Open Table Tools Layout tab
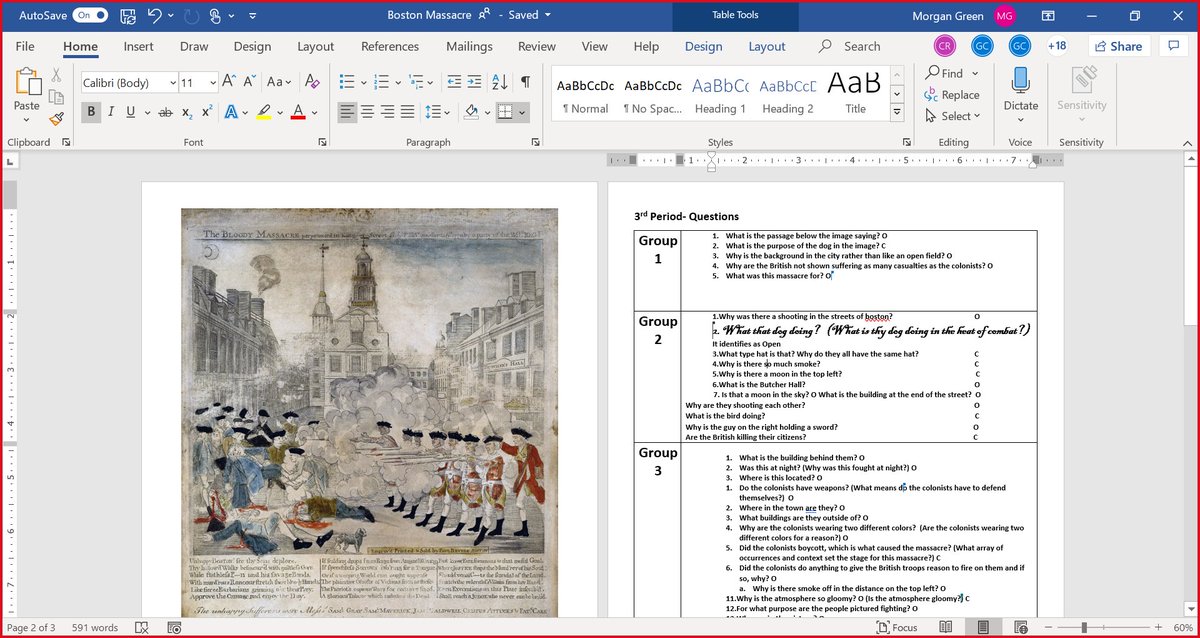The width and height of the screenshot is (1200, 638). pos(767,46)
